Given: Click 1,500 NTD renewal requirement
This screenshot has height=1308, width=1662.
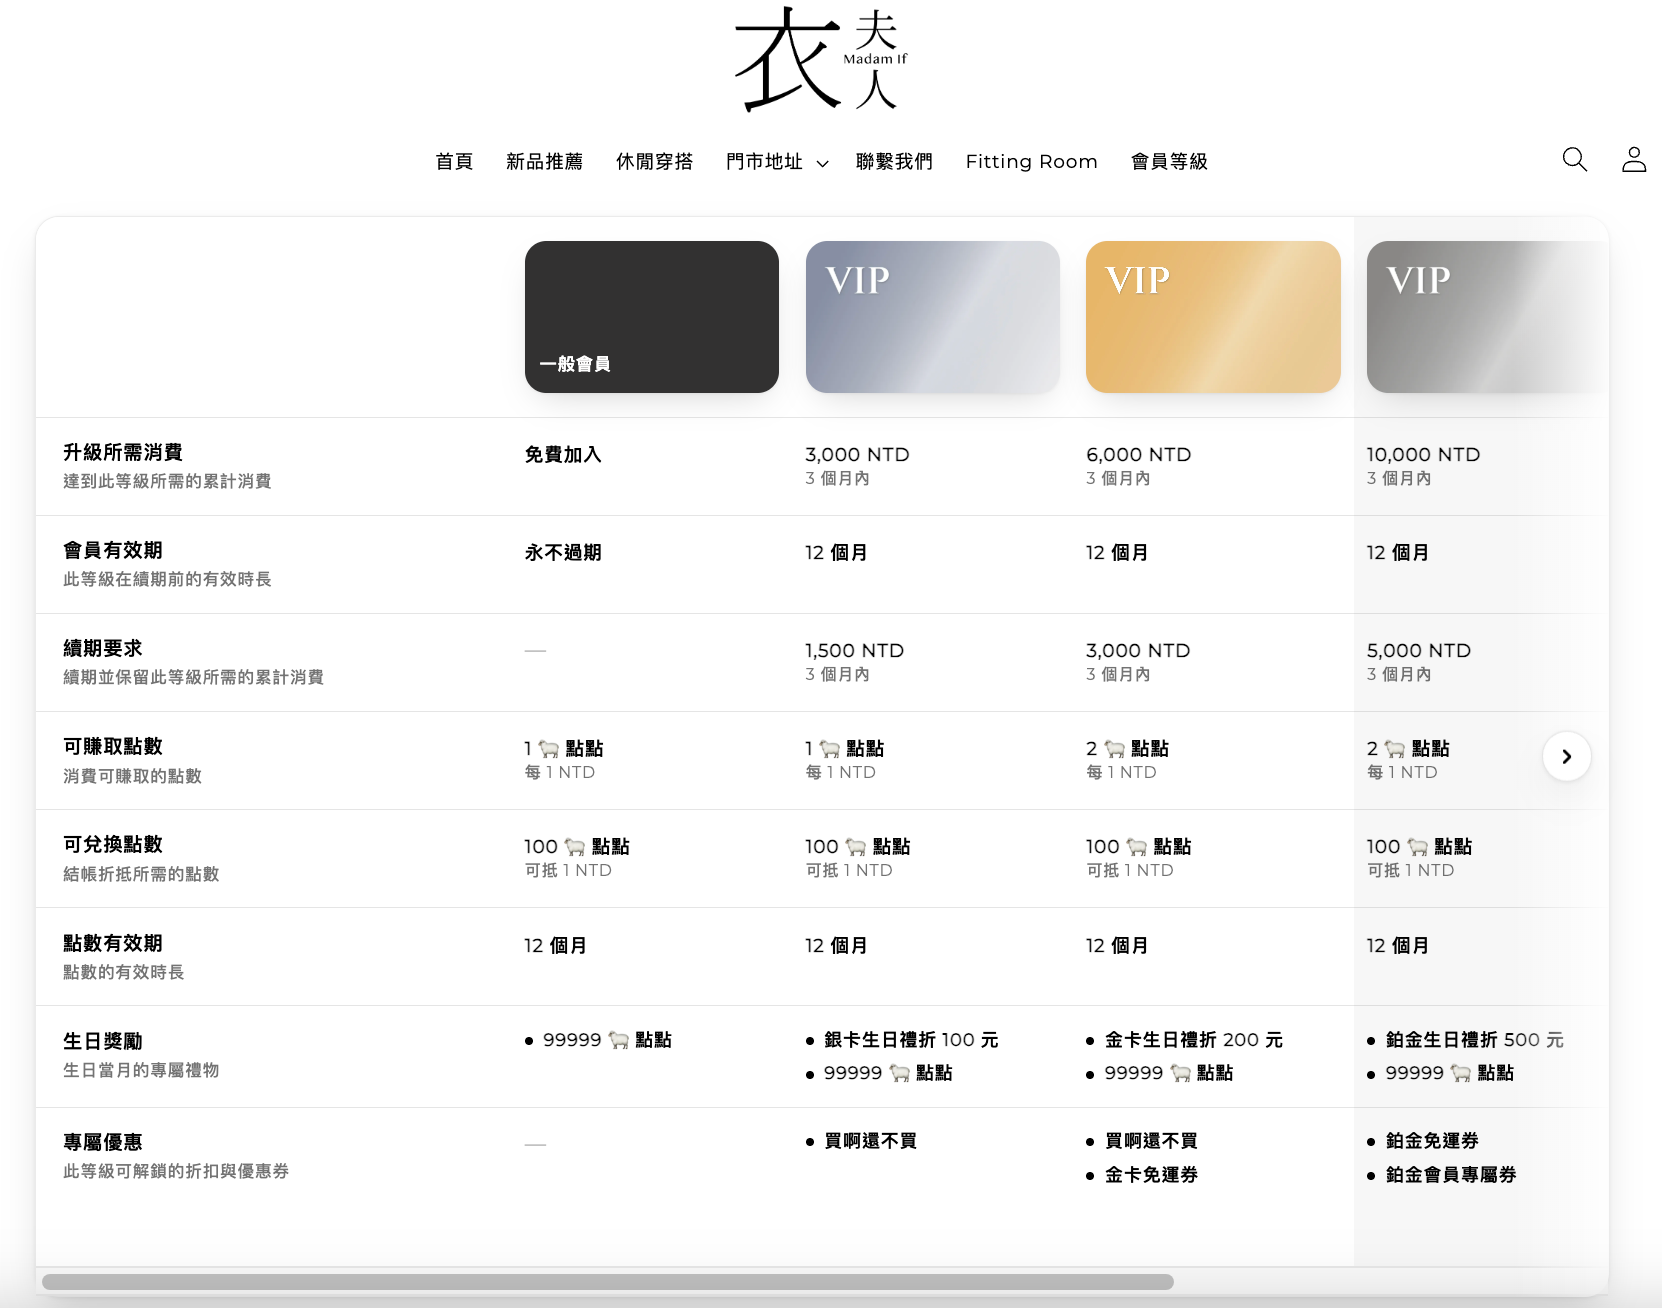Looking at the screenshot, I should point(854,651).
